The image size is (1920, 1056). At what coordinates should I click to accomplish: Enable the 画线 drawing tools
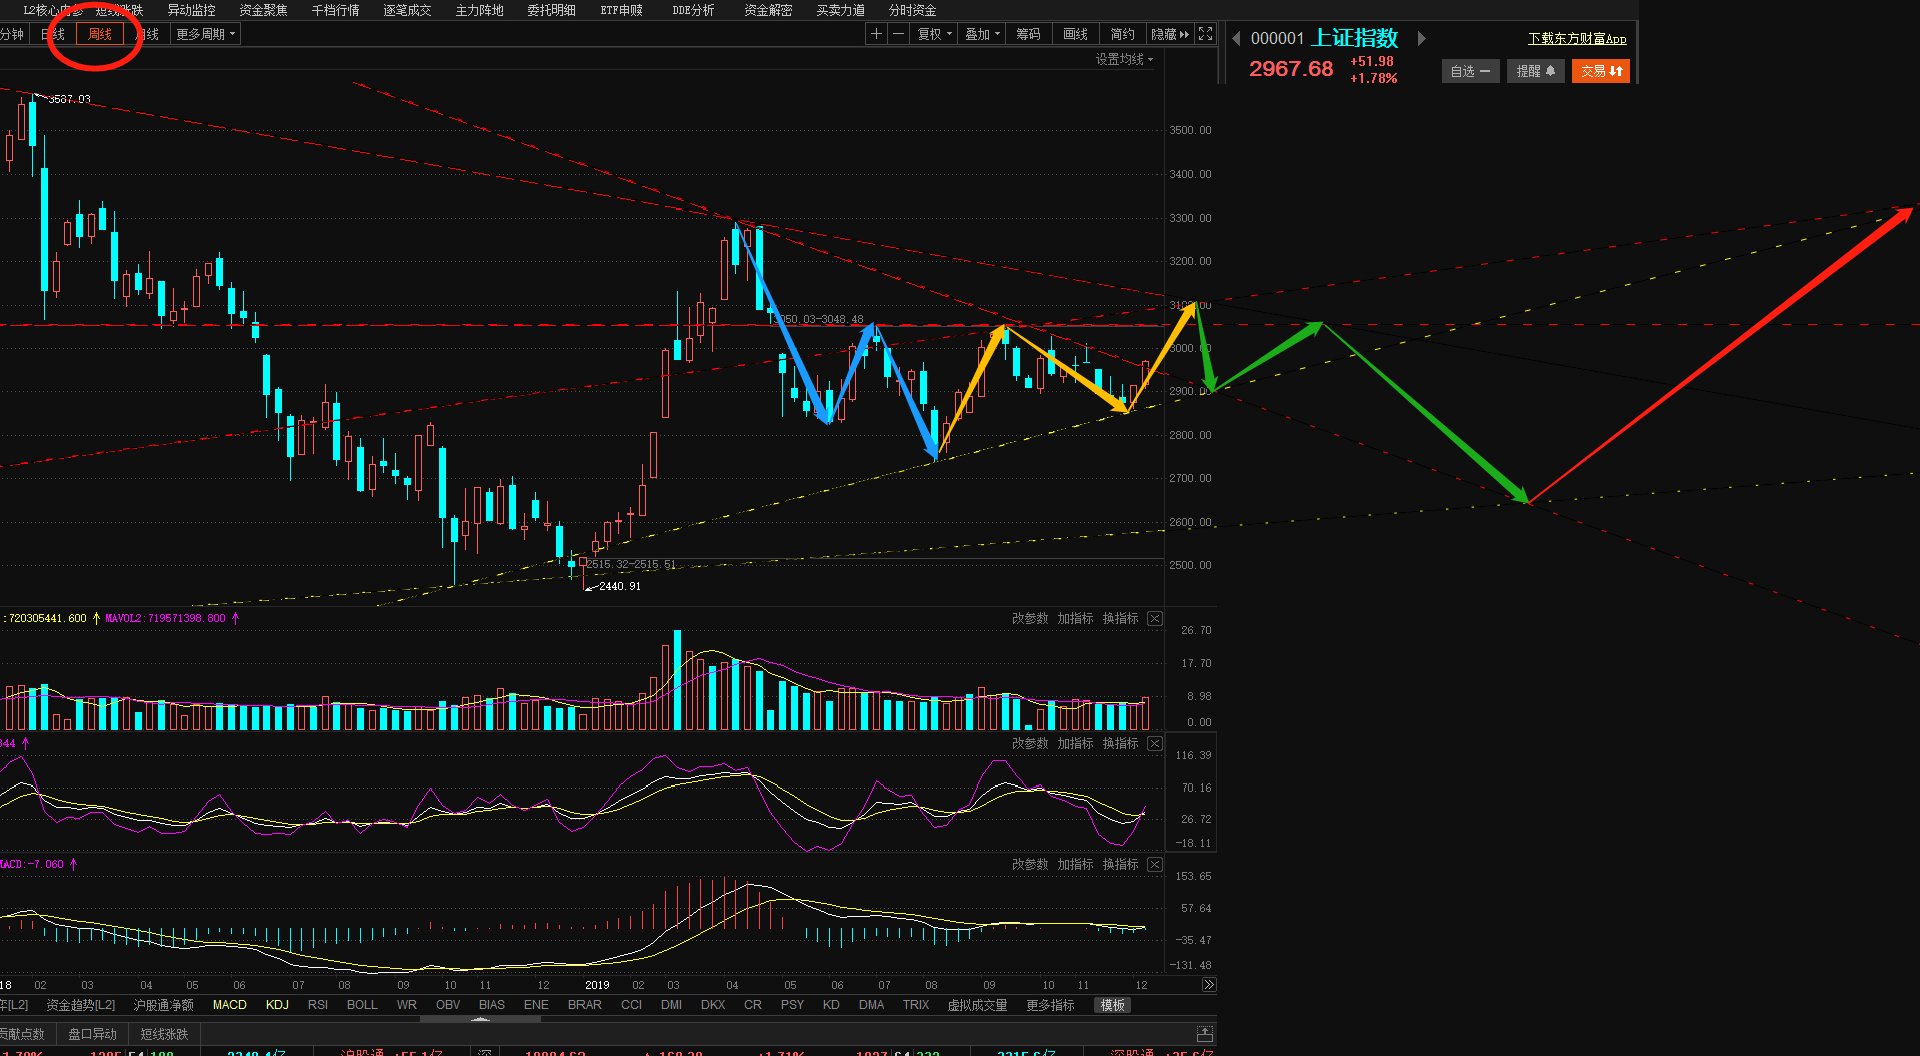point(1075,34)
